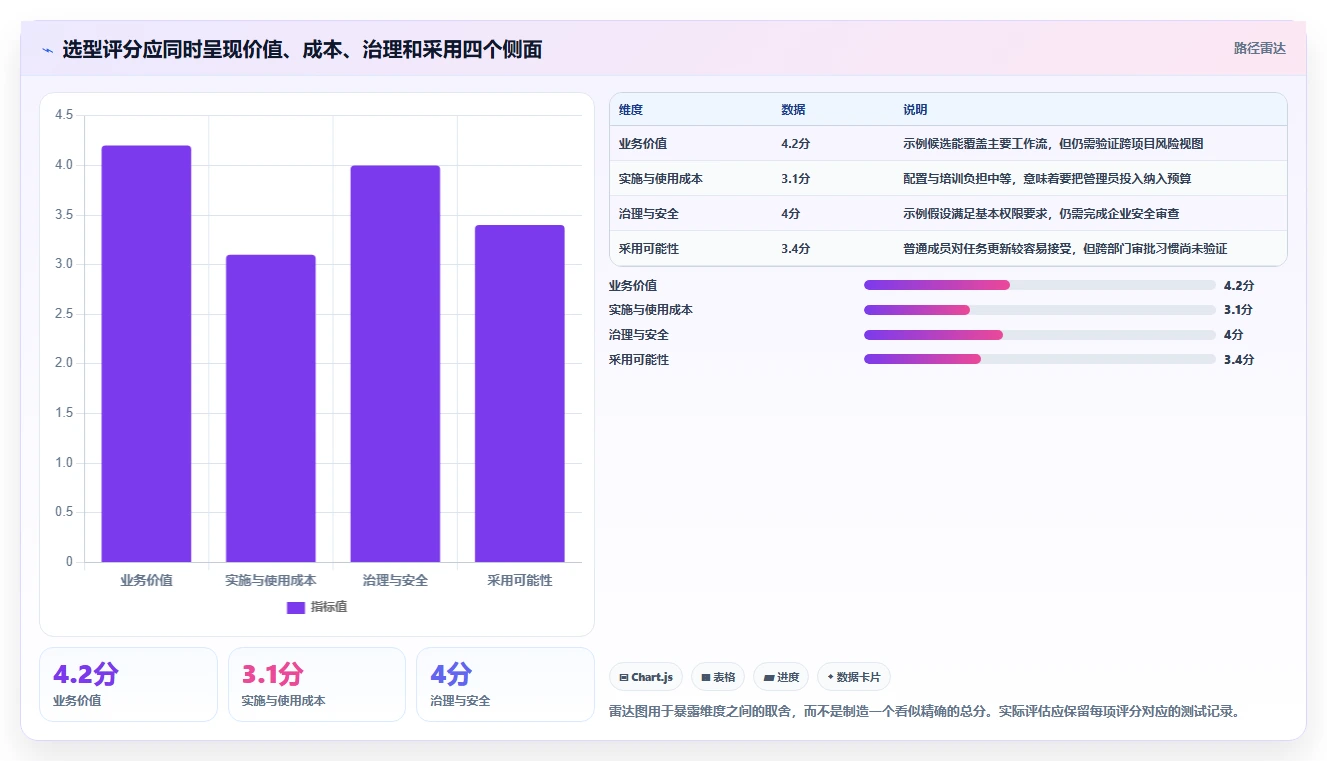Click the 治理与安全 x-axis label on the chart
Screen dimensions: 1327x761
point(395,580)
